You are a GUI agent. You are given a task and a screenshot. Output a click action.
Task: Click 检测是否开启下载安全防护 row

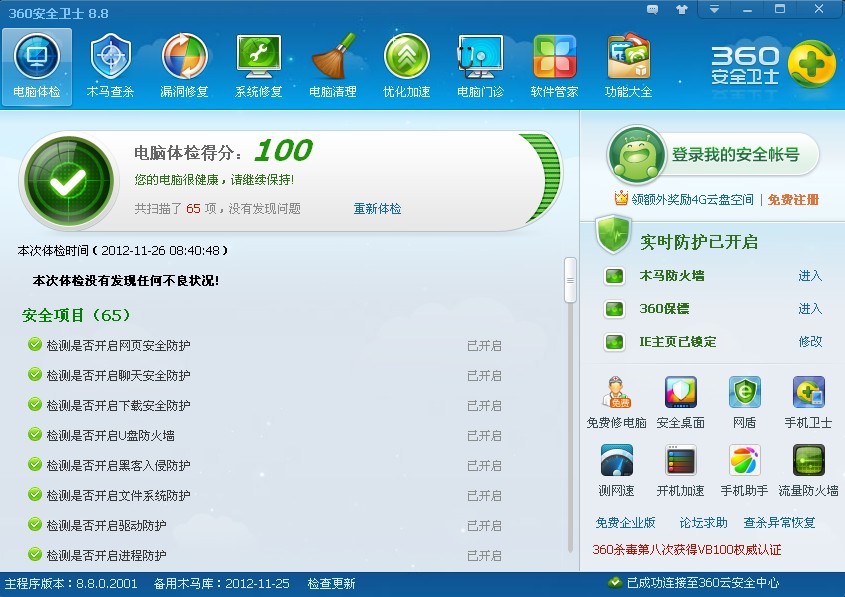tap(265, 405)
